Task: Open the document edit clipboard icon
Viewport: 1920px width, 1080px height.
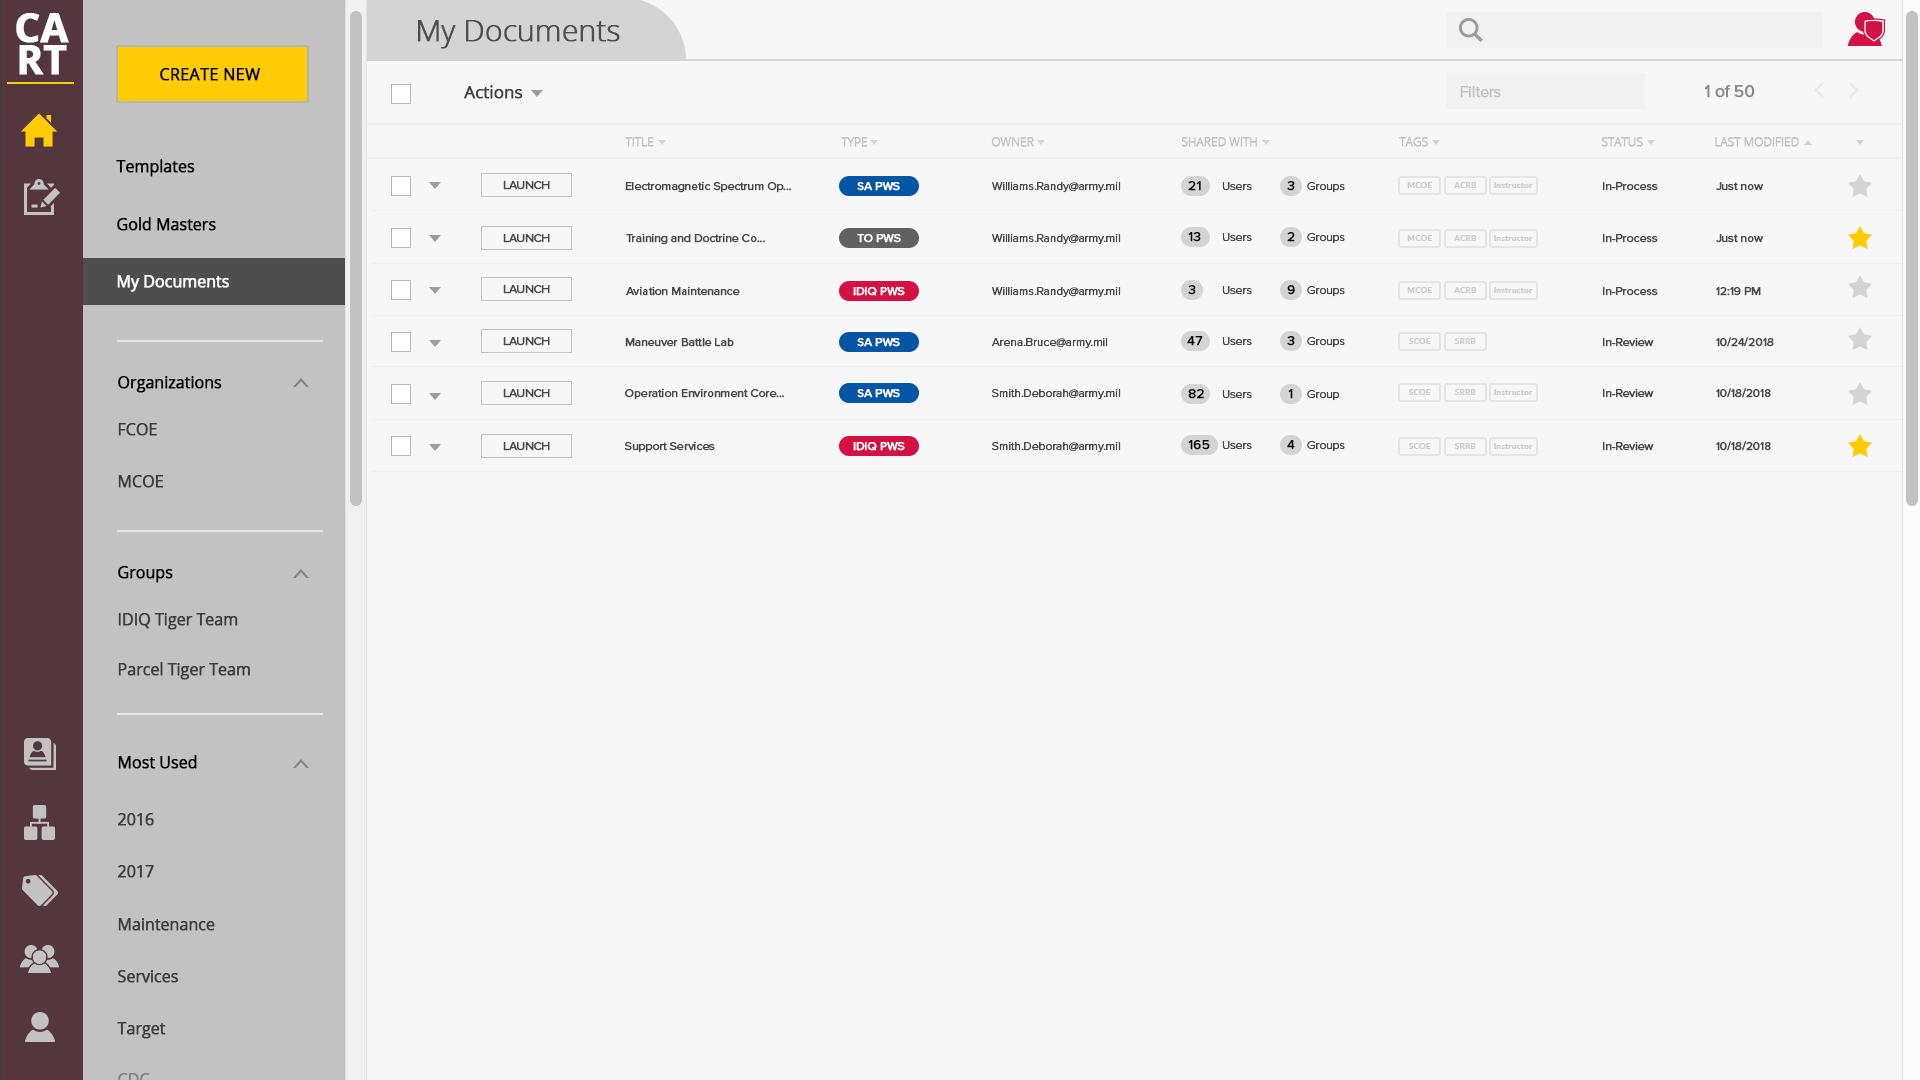Action: click(40, 197)
